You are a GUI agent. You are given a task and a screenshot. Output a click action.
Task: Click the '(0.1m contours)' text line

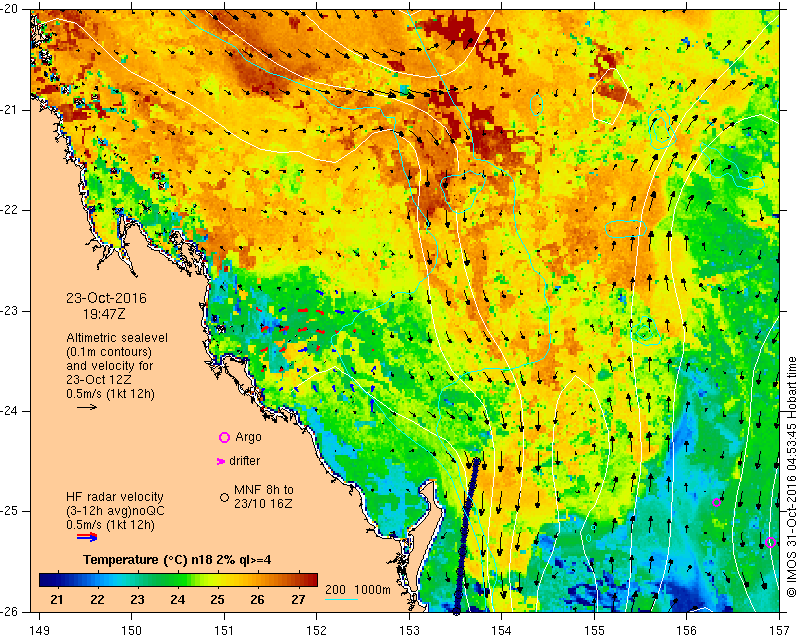click(x=109, y=352)
